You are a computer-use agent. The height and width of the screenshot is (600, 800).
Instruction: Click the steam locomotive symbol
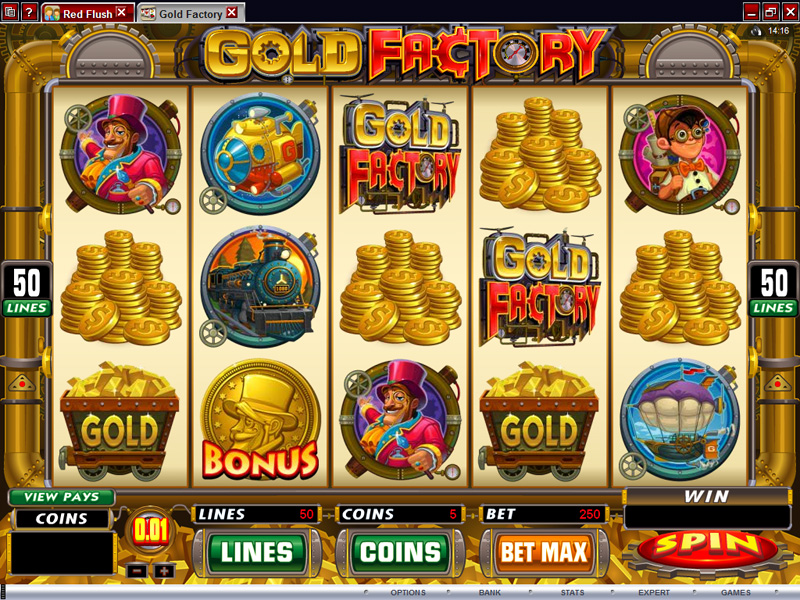point(260,287)
